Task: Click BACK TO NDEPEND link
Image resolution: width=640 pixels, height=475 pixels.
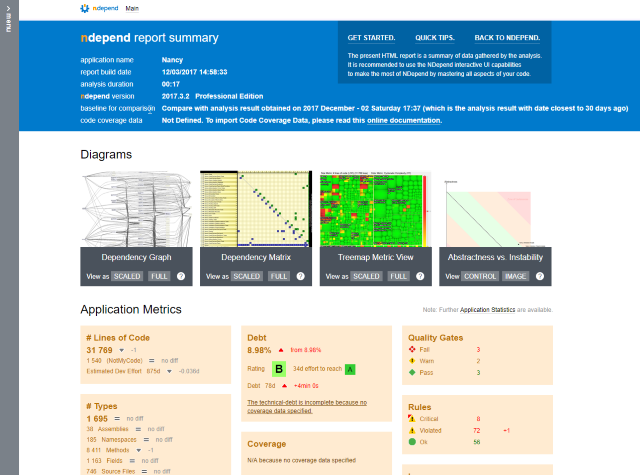Action: point(507,38)
